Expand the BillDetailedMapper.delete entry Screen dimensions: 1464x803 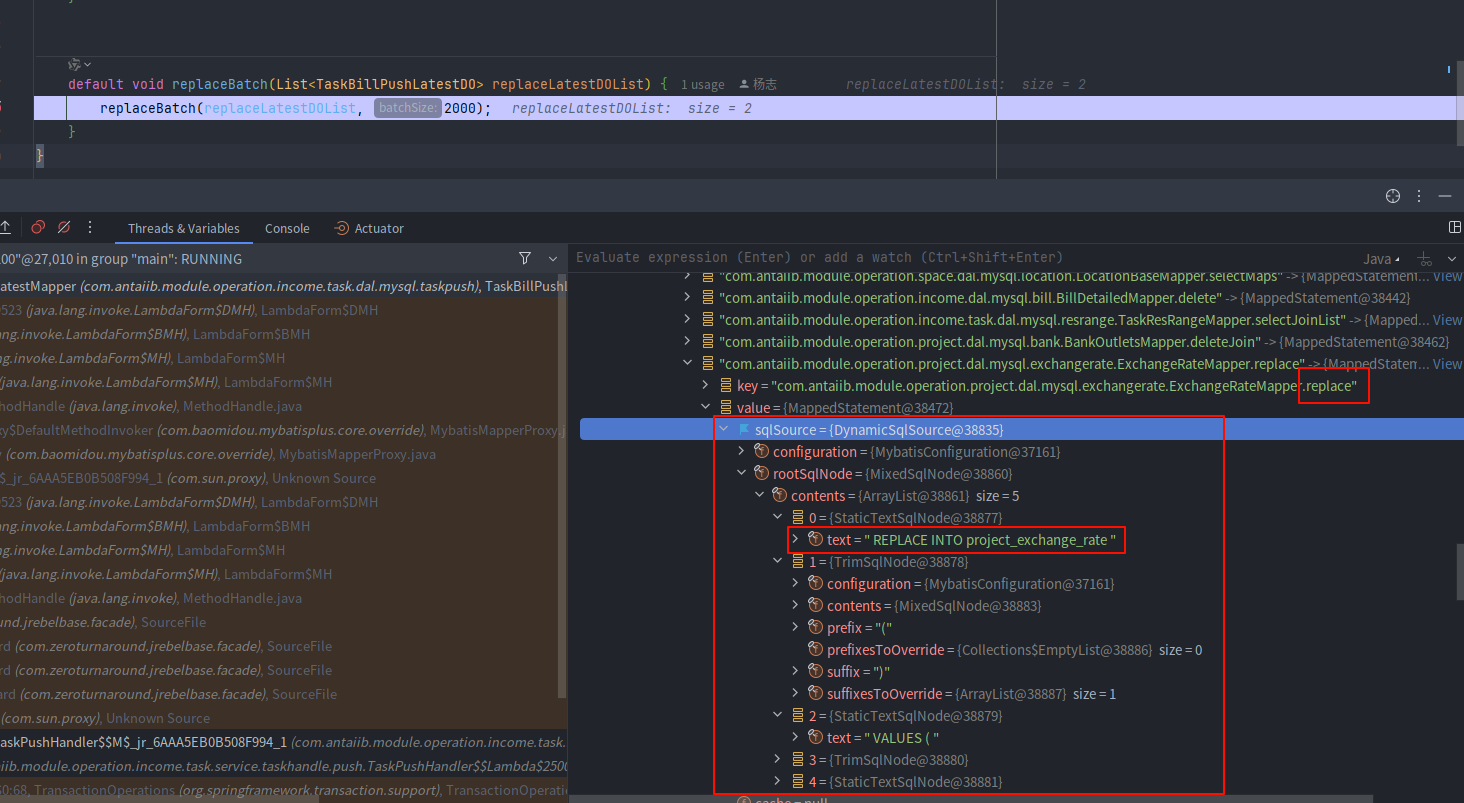tap(687, 298)
